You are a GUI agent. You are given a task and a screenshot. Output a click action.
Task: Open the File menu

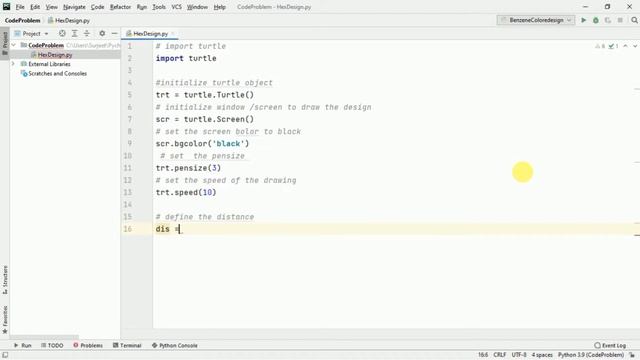20,7
